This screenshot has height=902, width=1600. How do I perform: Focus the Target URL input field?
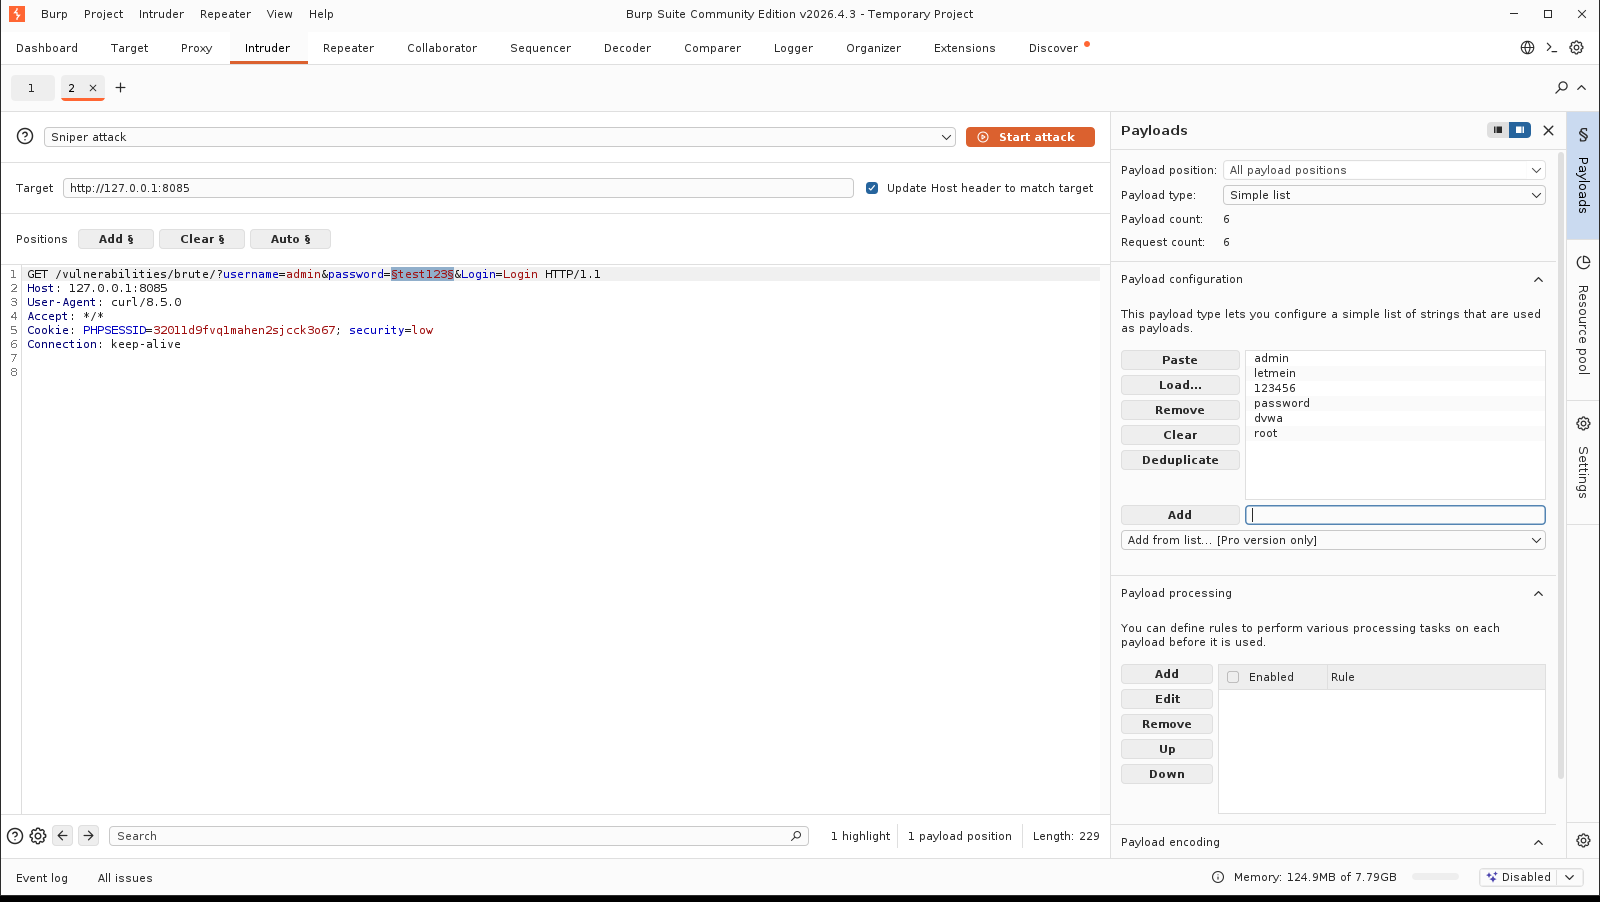458,188
